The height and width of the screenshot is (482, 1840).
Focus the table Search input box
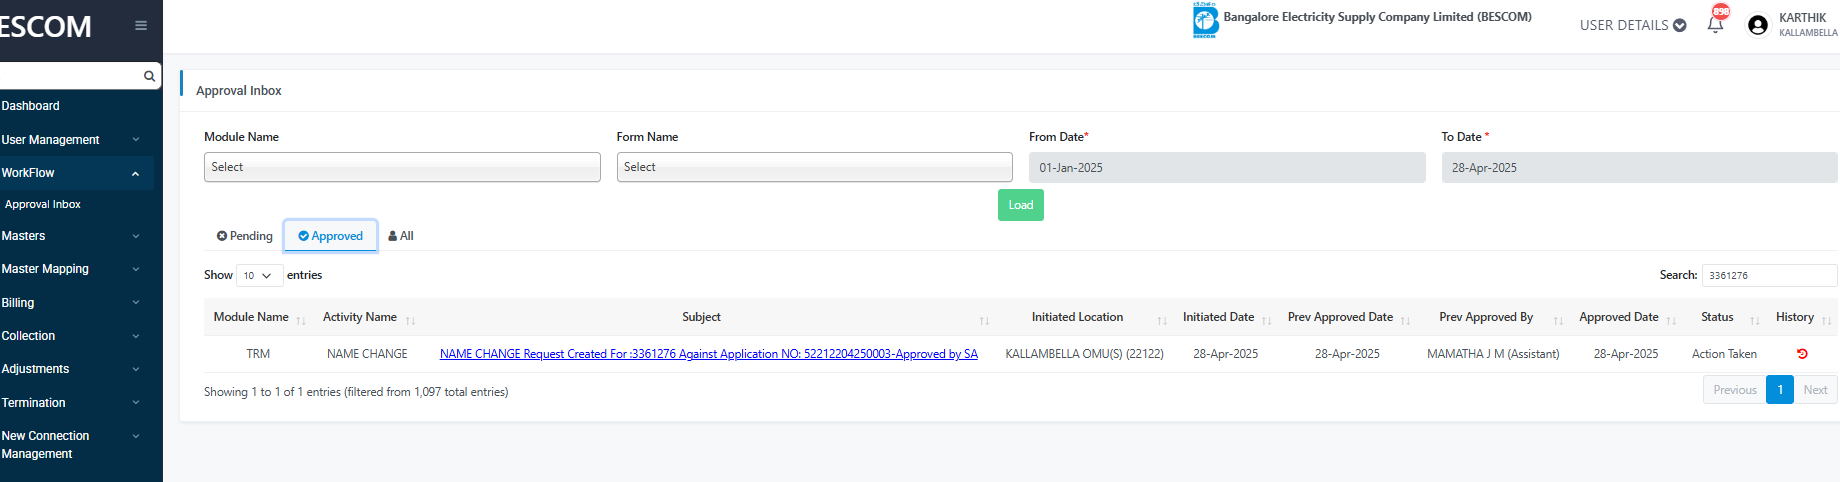(1769, 275)
